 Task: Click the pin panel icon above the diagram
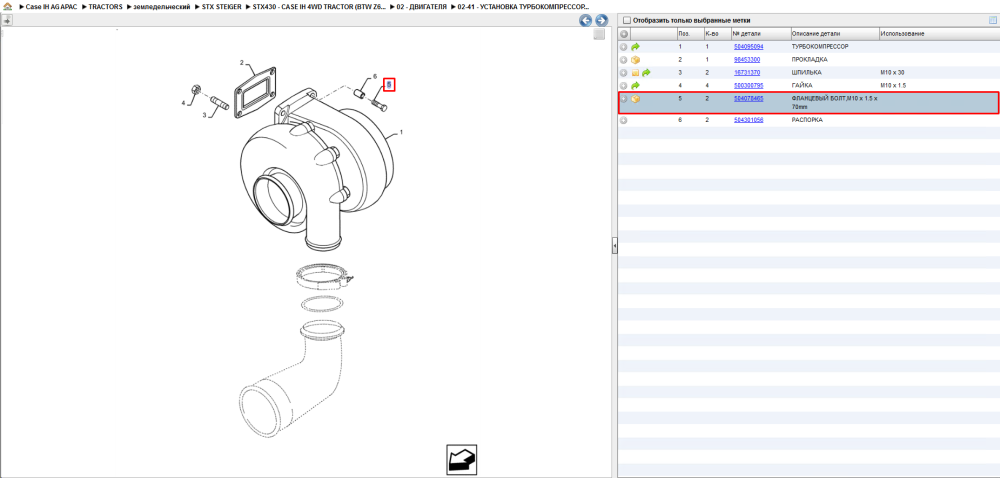click(7, 20)
